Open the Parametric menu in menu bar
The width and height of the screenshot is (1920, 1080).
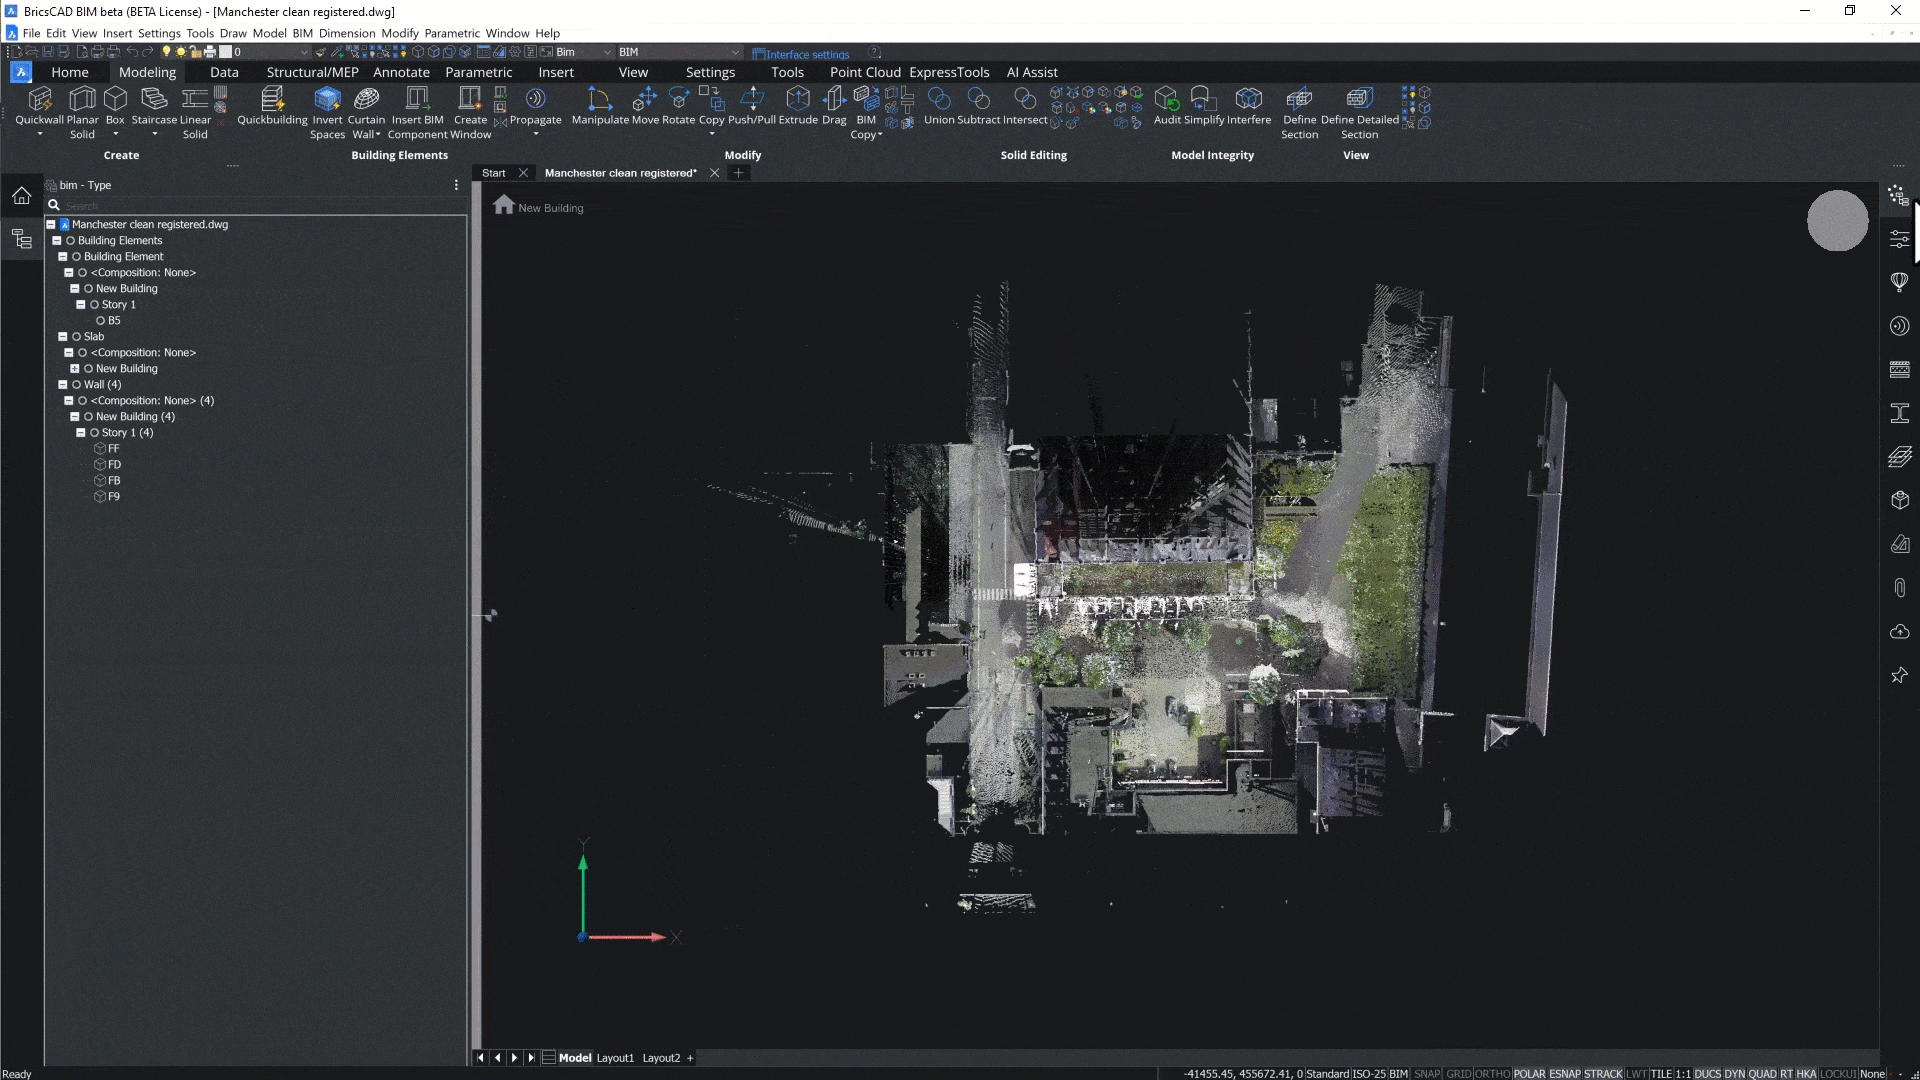pyautogui.click(x=452, y=33)
